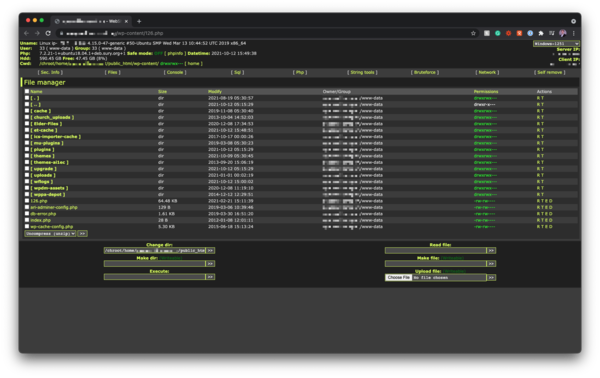
Task: Click the green Grammarly-style extension icon
Action: [x=497, y=33]
